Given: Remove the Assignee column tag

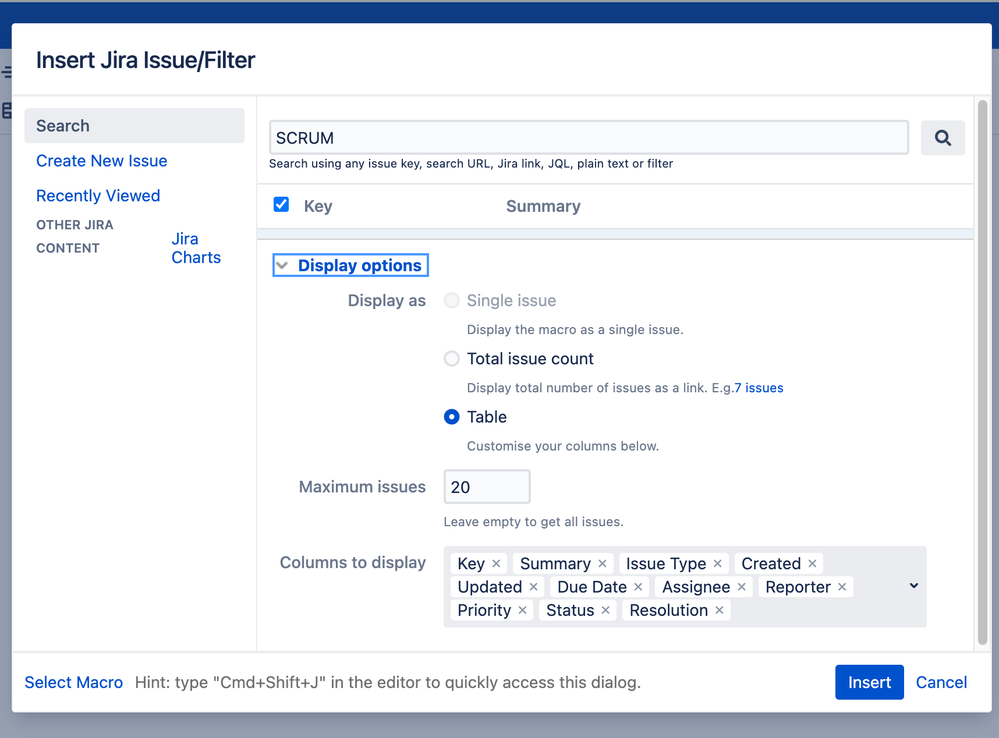Looking at the screenshot, I should pos(742,587).
